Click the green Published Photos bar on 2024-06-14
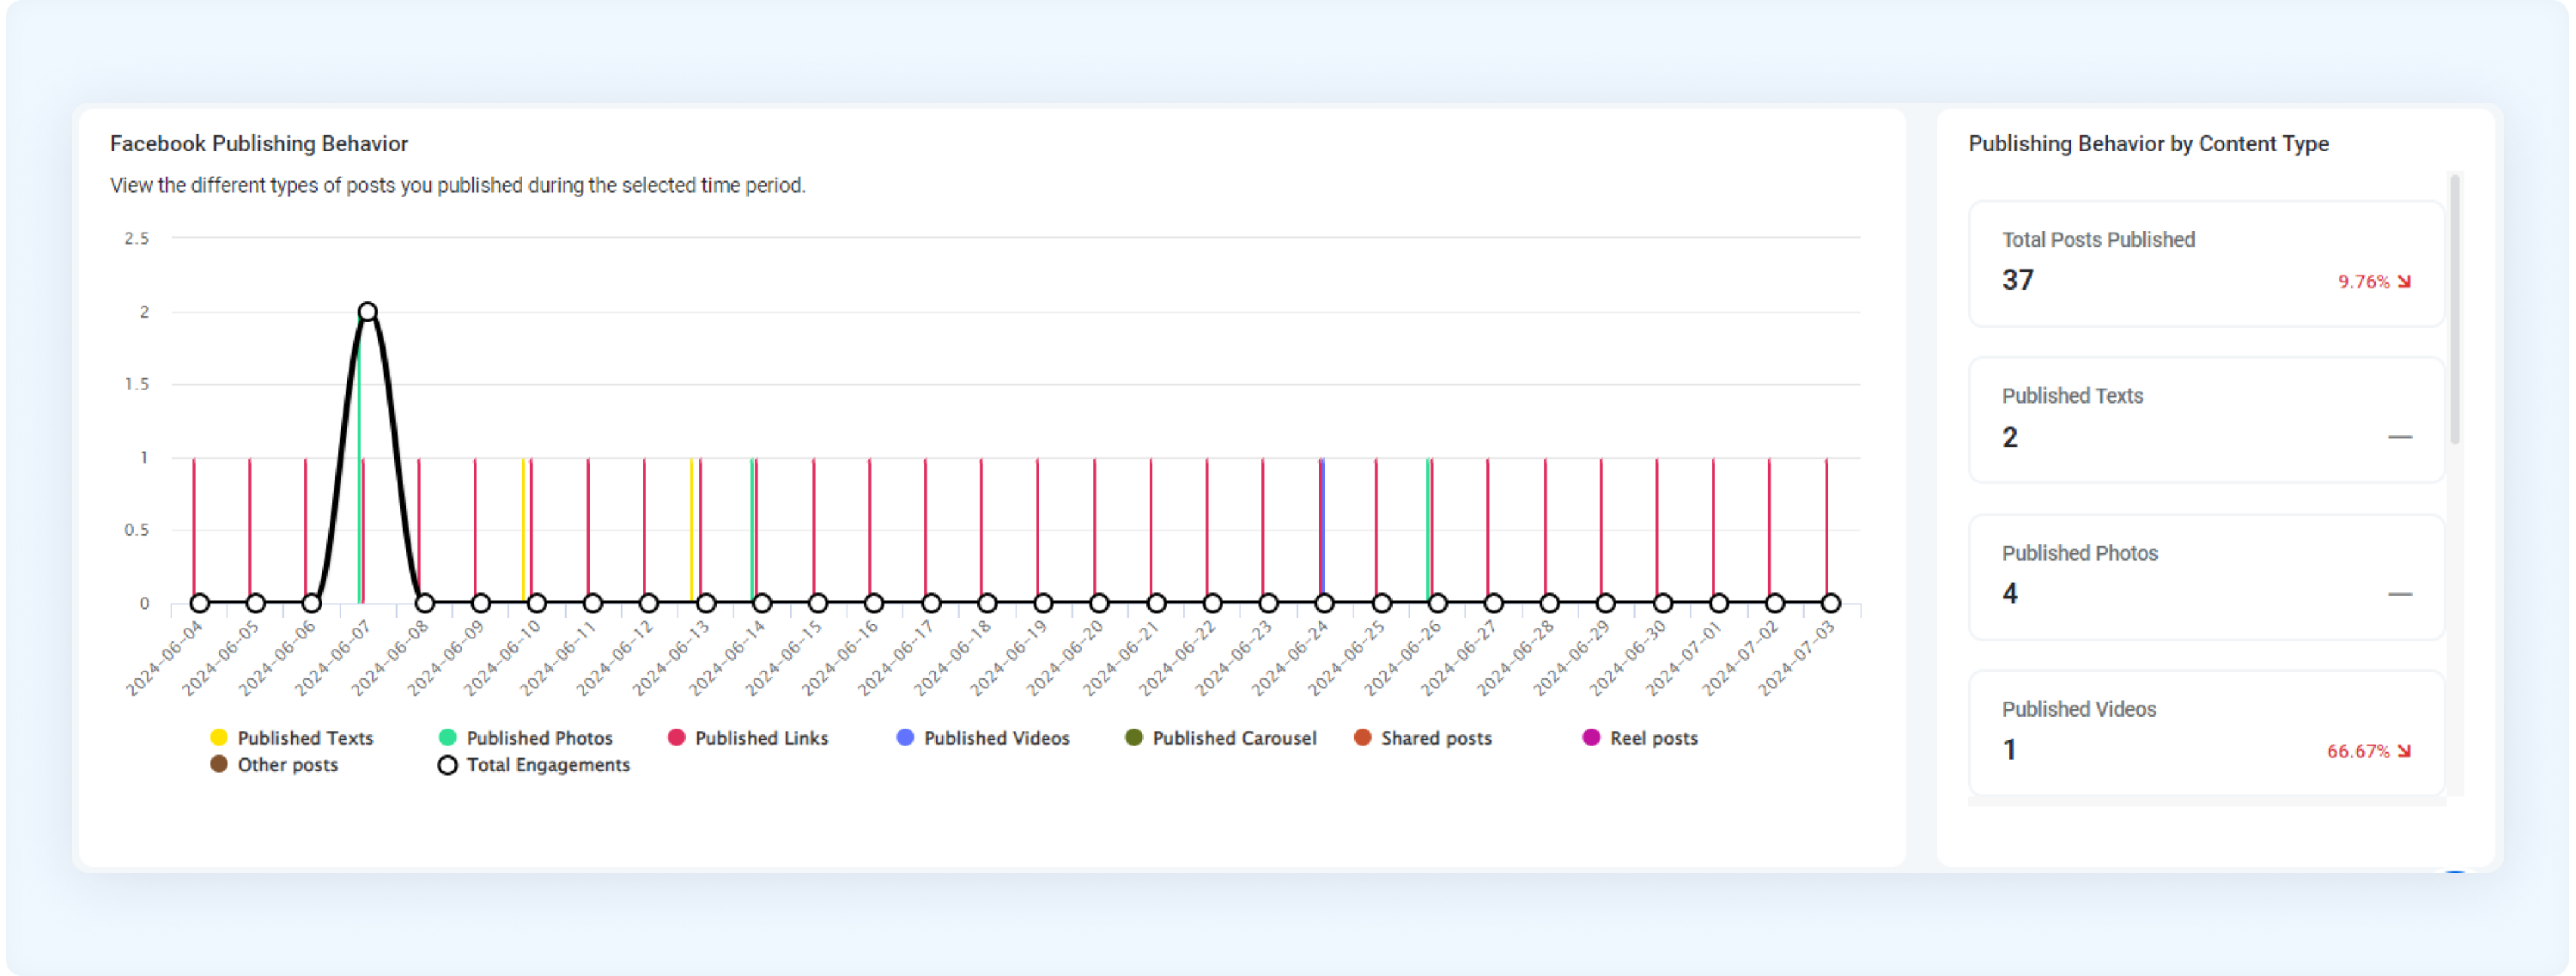 click(752, 530)
